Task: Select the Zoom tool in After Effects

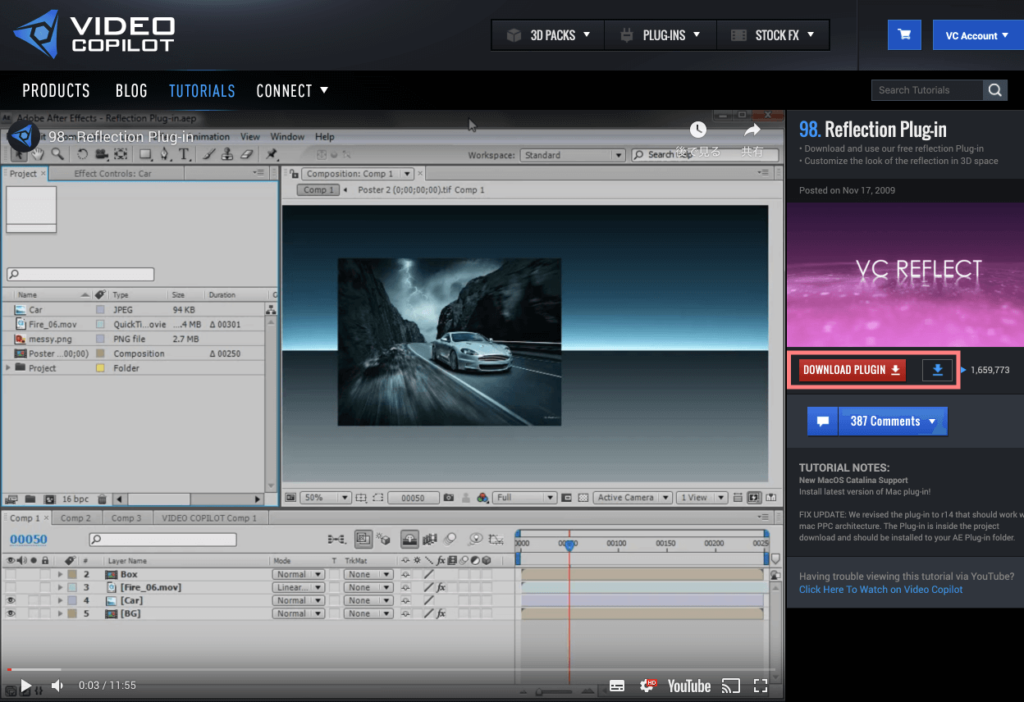Action: (x=57, y=154)
